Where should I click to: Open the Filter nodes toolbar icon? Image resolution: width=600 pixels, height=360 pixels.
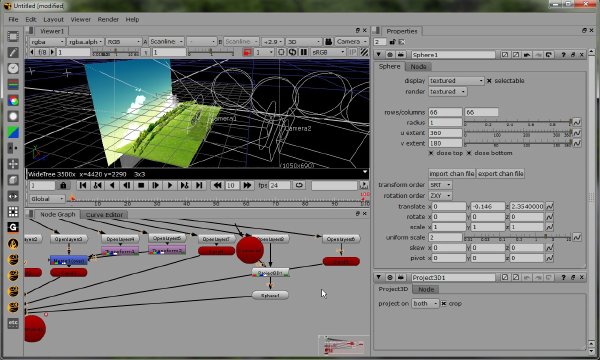13,116
